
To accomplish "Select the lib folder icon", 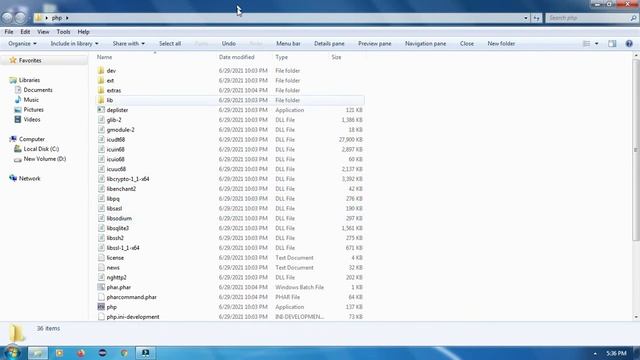I will 101,100.
